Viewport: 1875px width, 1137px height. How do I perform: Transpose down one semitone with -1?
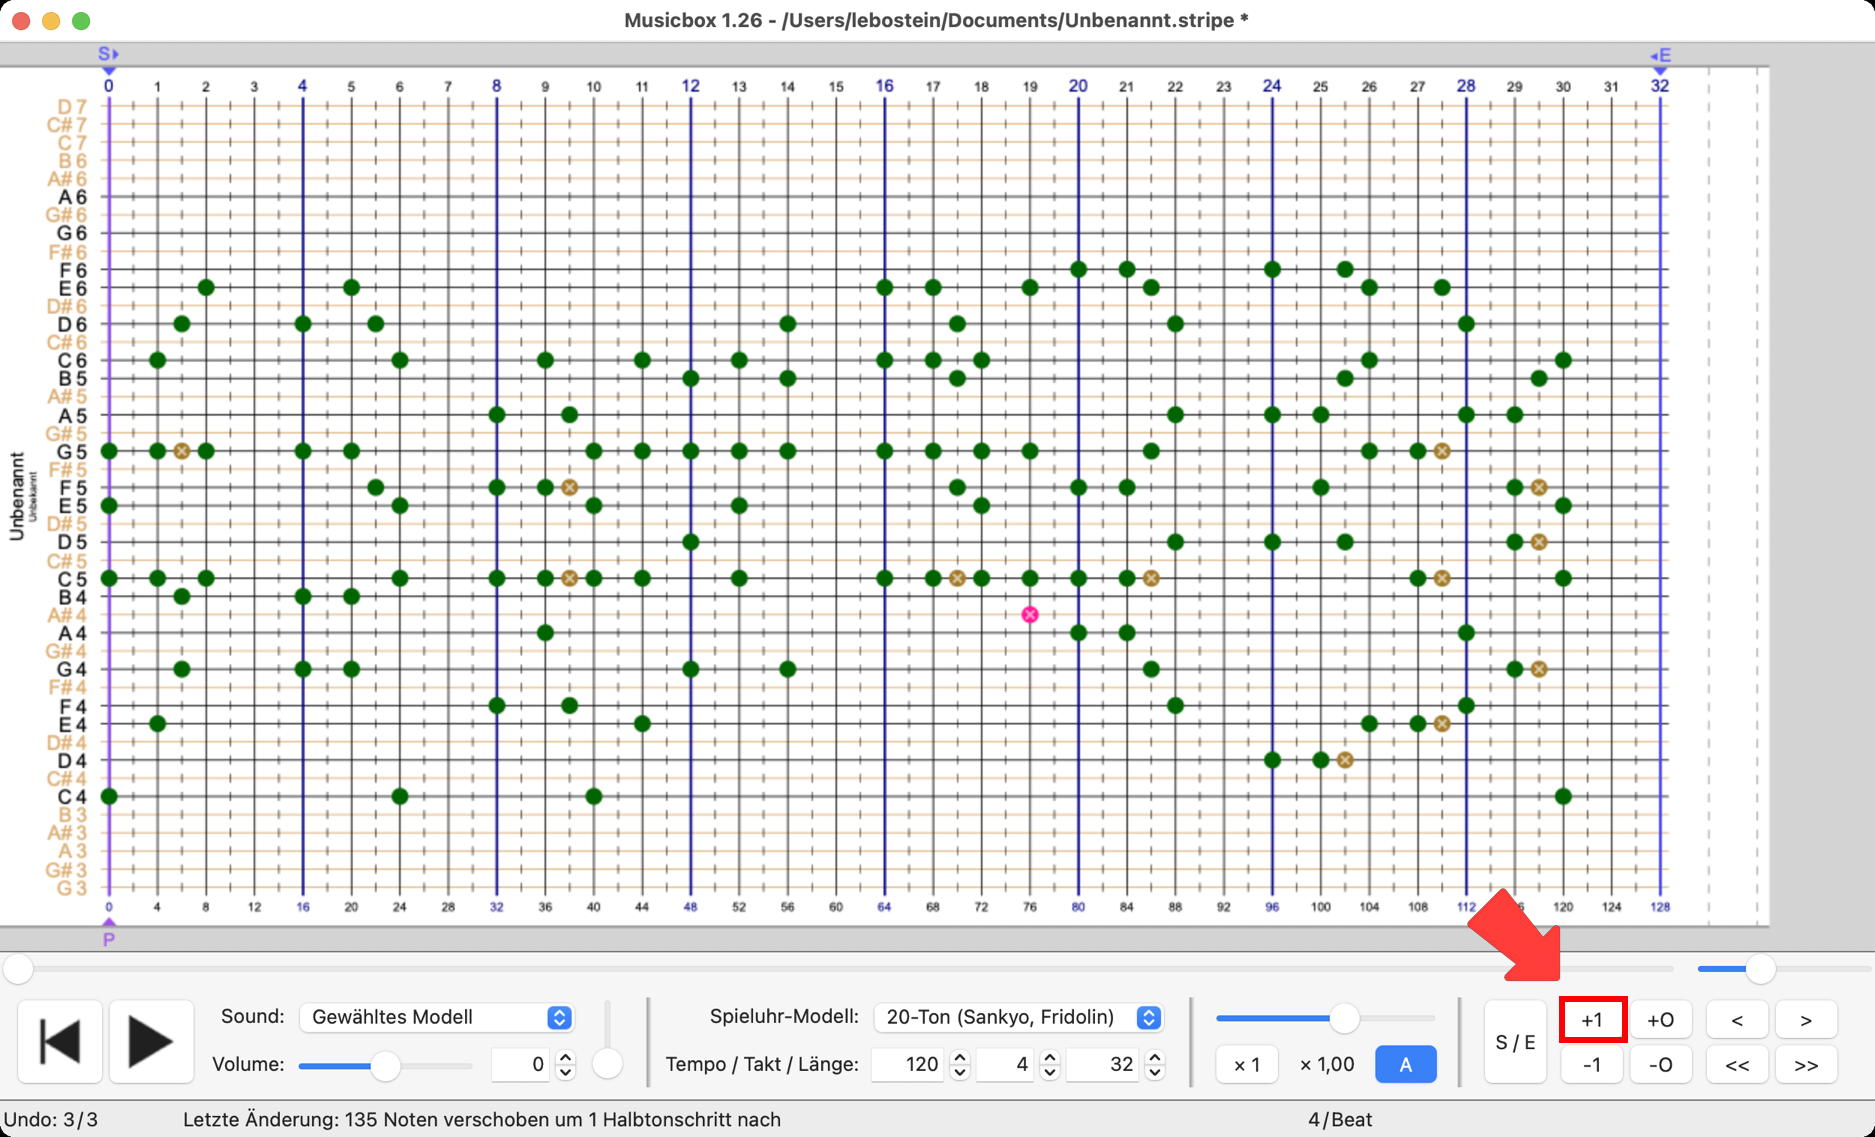pos(1592,1065)
